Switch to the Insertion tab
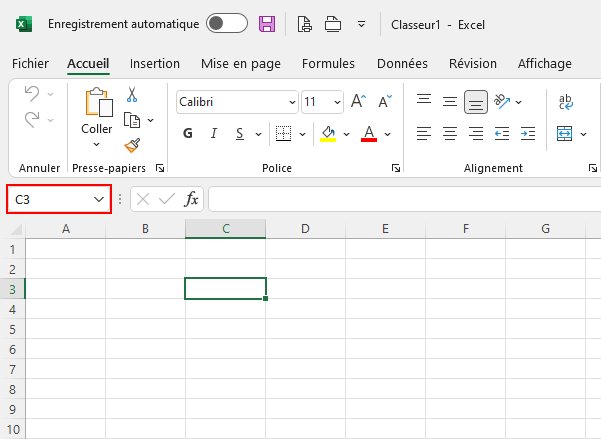Screen dimensions: 601x439 pos(155,64)
